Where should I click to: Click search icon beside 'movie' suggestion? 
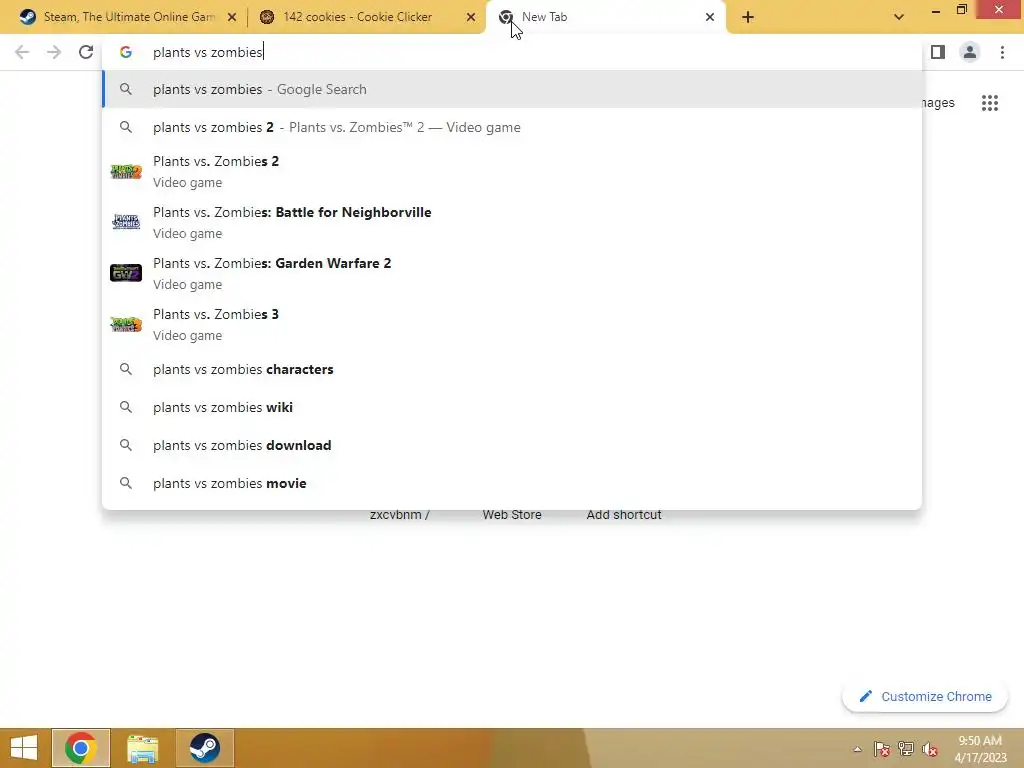[x=126, y=483]
